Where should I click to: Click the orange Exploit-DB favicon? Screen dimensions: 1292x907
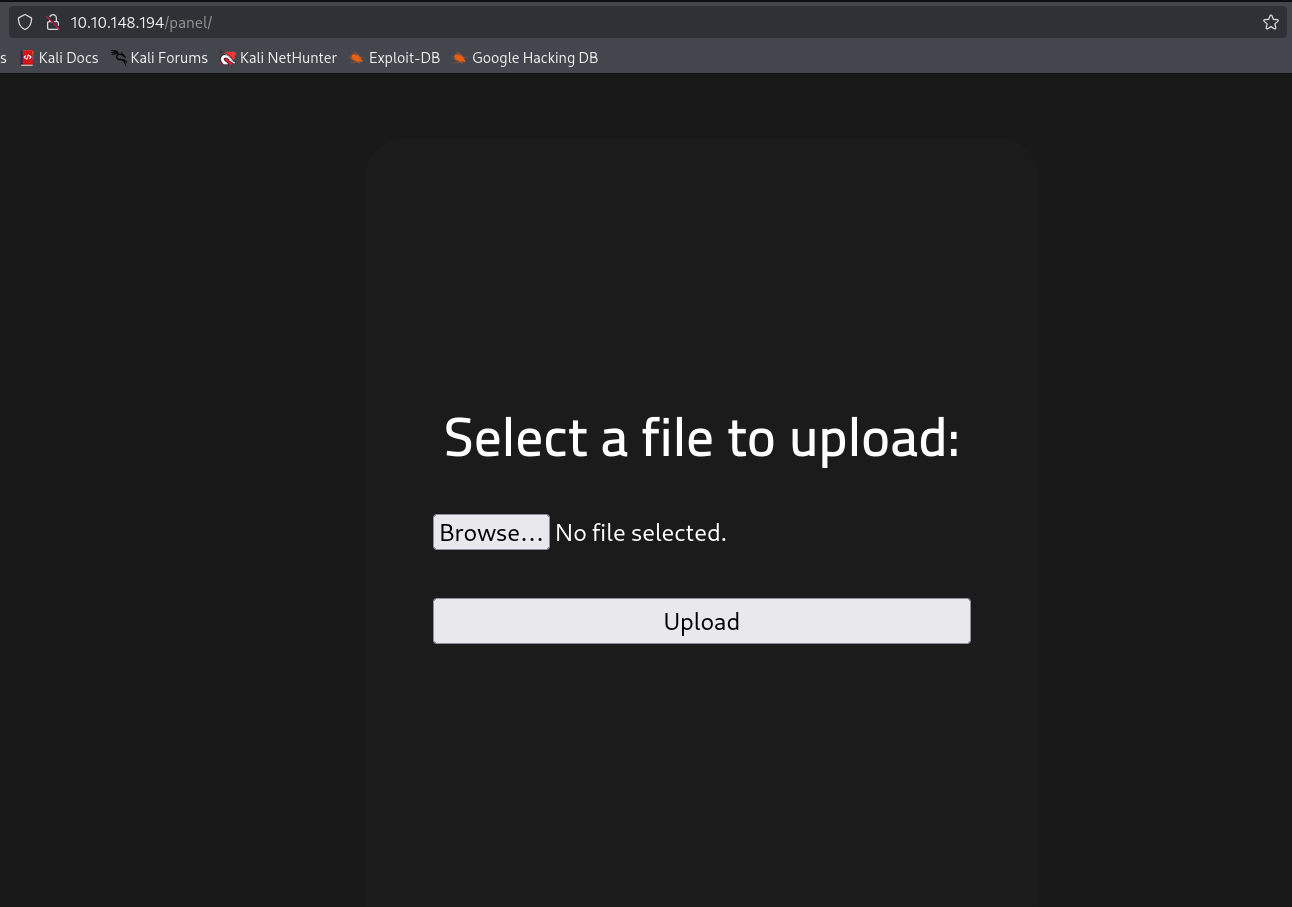357,58
